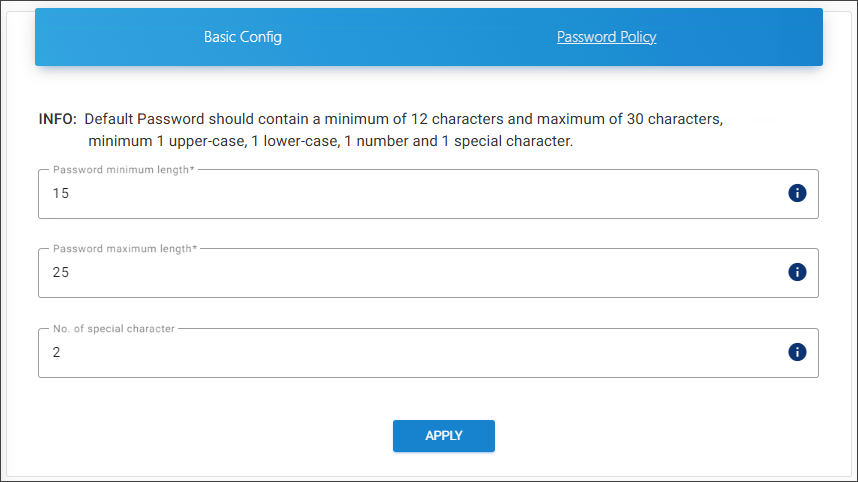Screen dimensions: 858x482
Task: Click the 'Password maximum length*' label
Action: point(126,249)
